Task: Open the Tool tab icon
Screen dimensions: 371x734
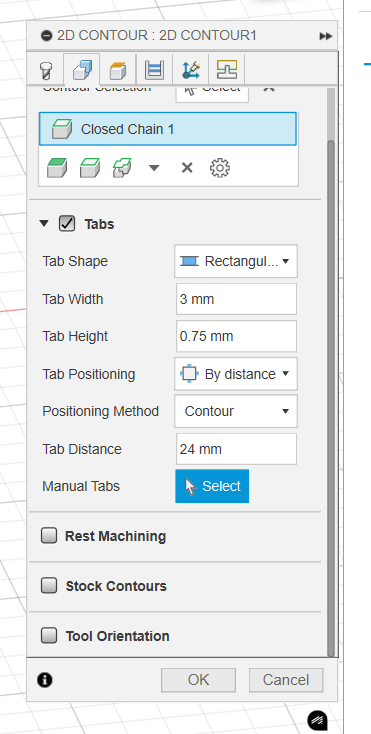Action: (x=46, y=71)
